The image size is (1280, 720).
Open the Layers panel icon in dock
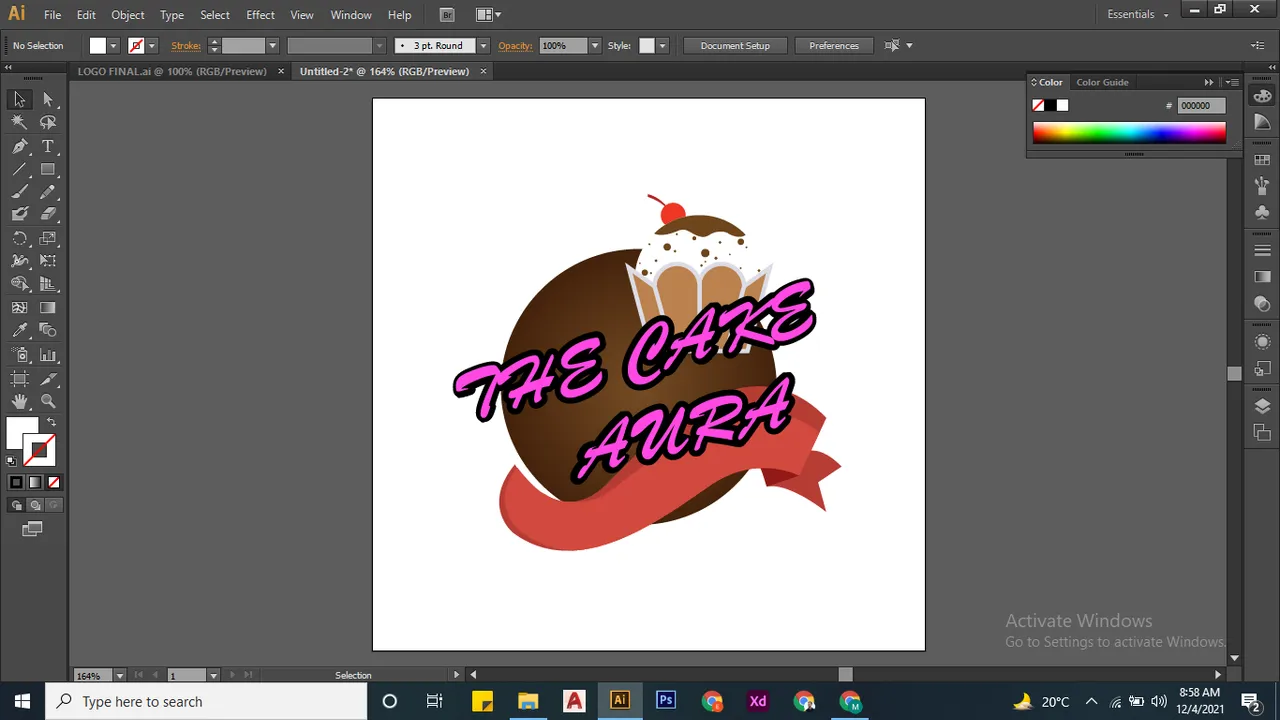(1262, 406)
